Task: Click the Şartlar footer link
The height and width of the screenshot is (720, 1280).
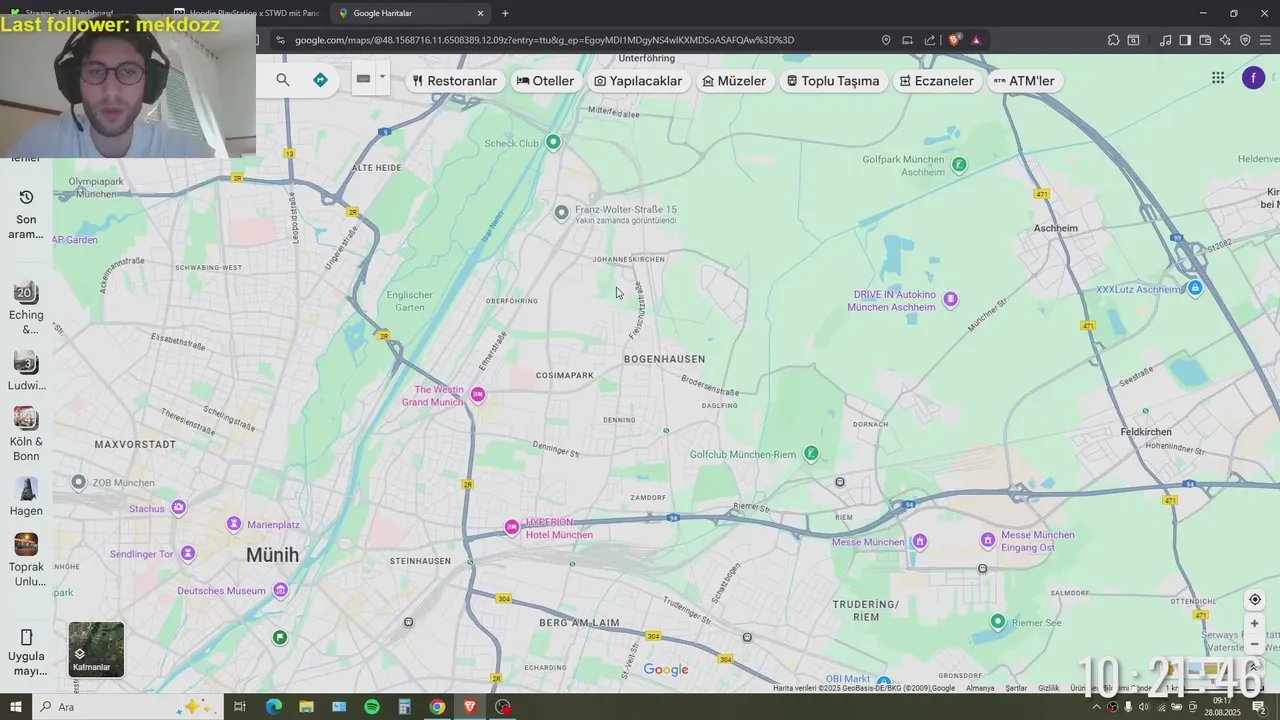Action: pyautogui.click(x=1016, y=688)
